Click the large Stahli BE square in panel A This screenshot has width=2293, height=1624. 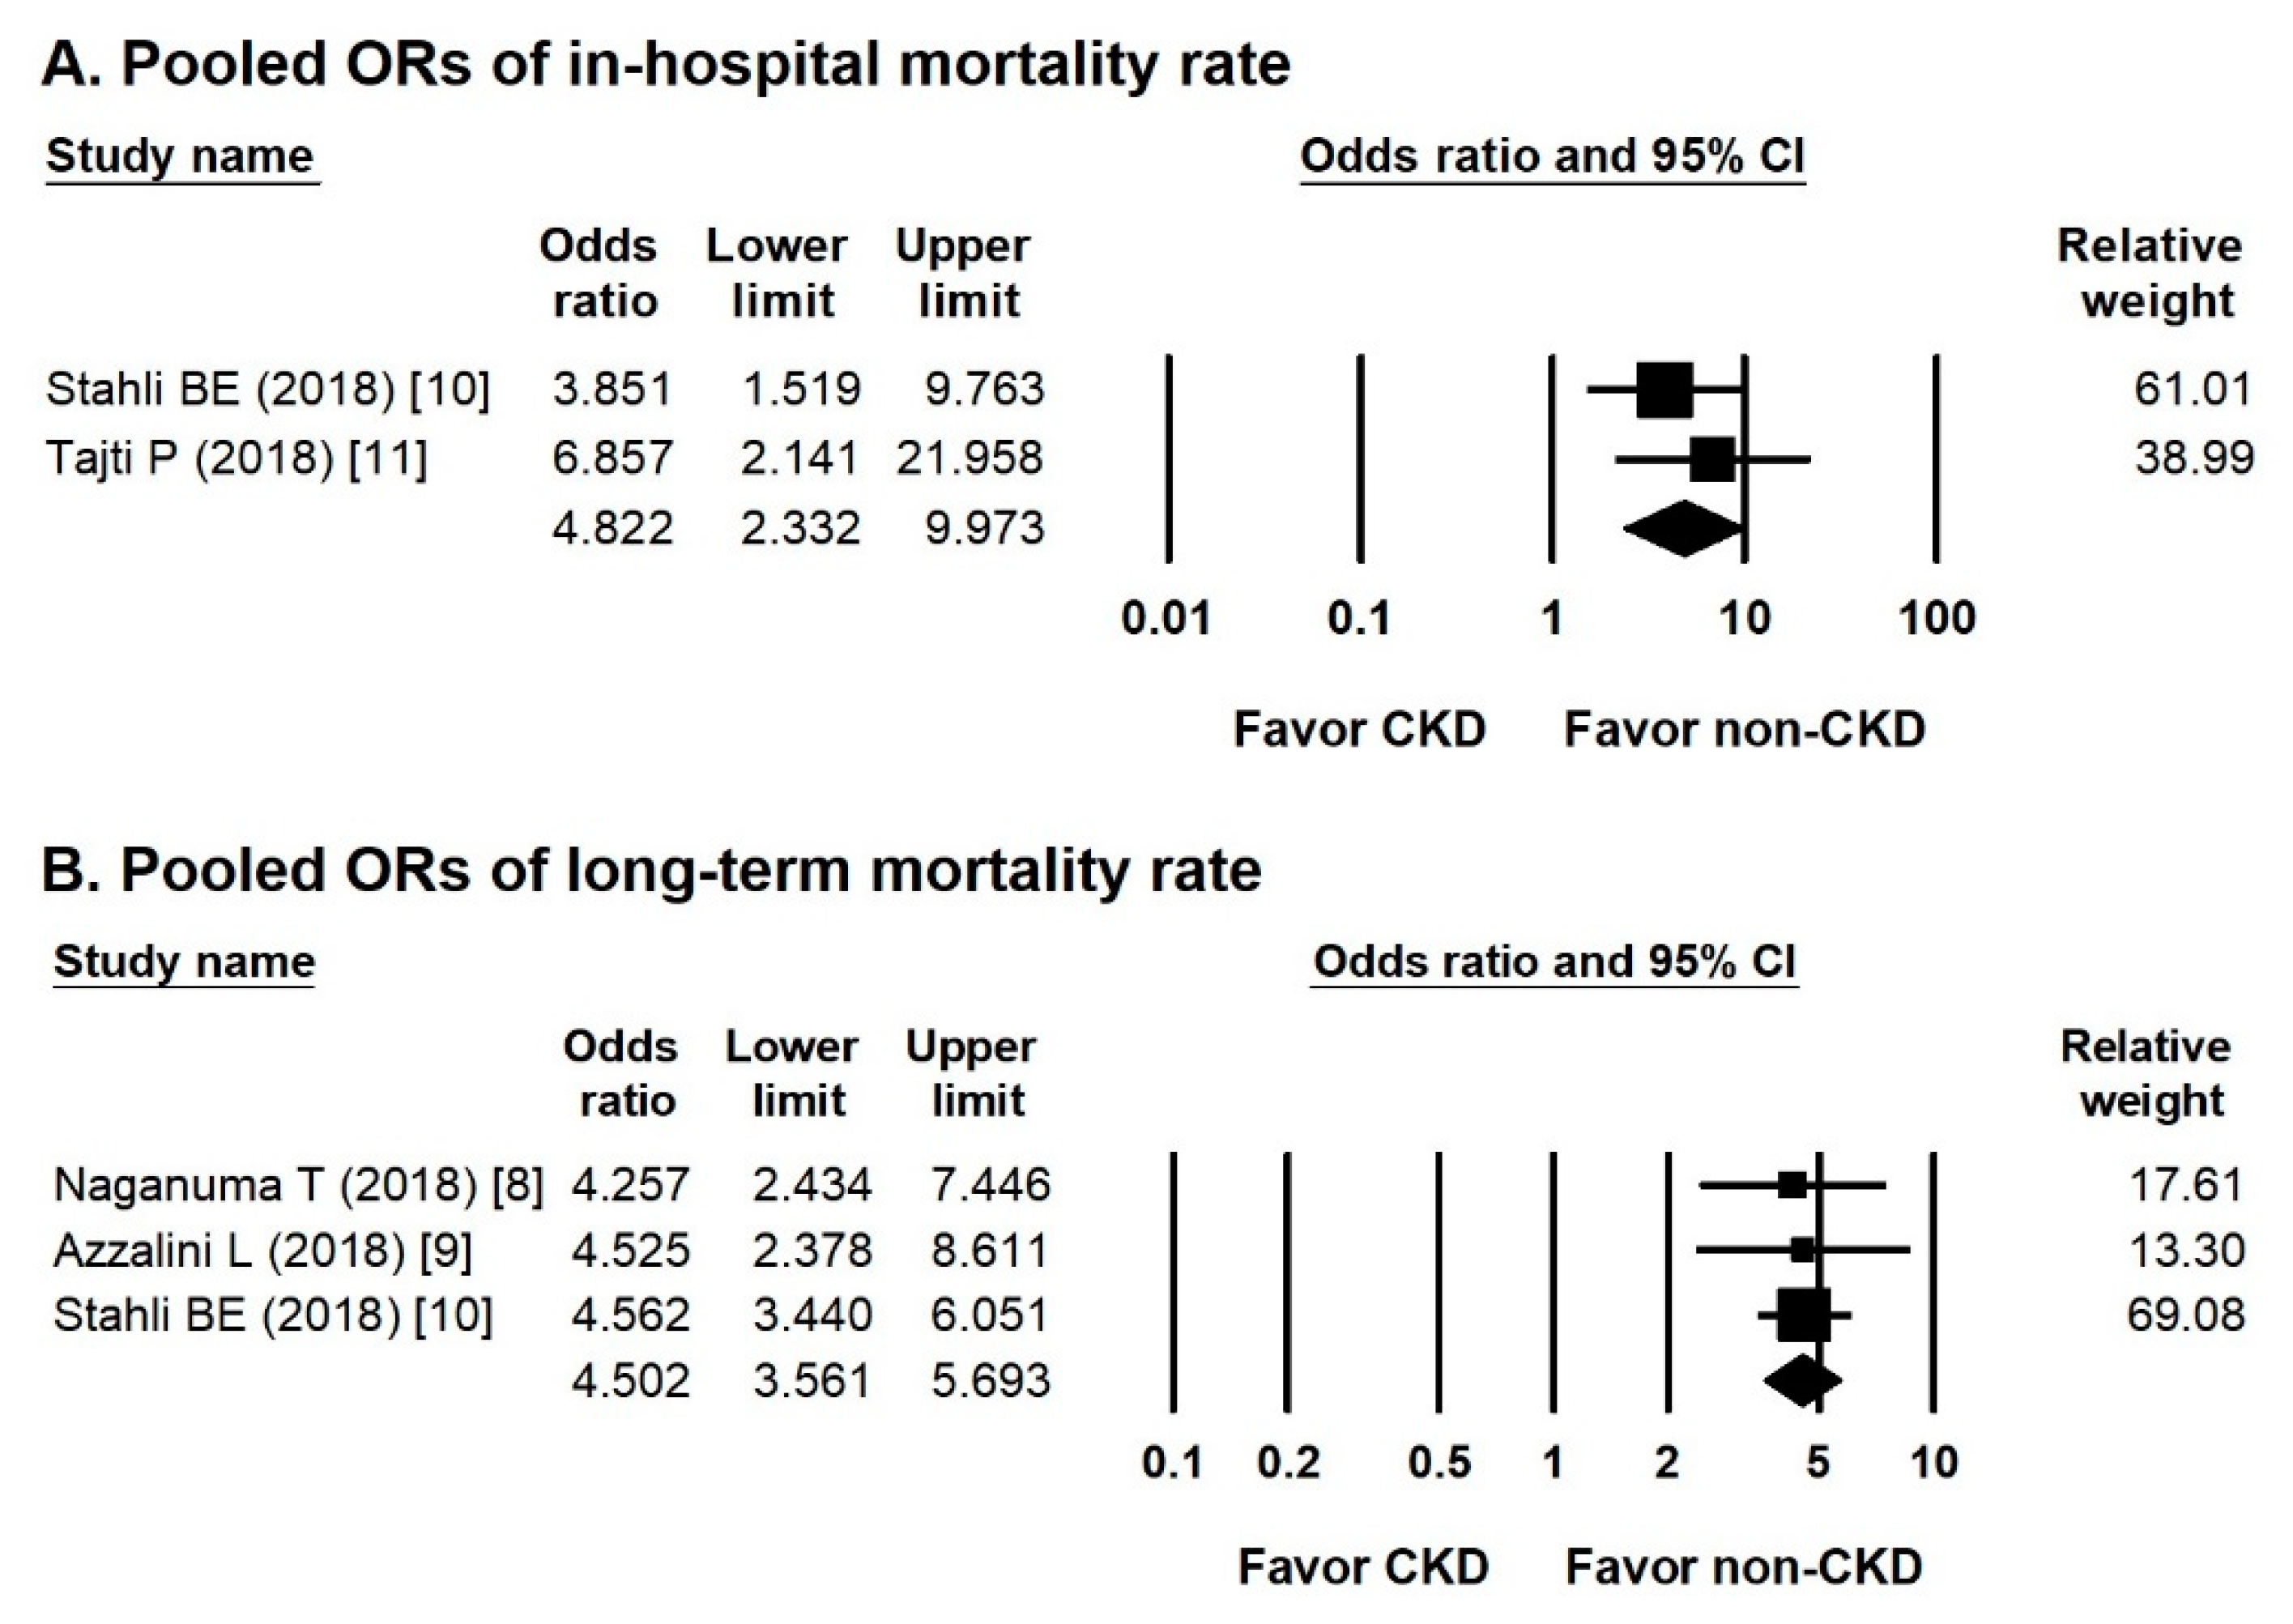click(1665, 389)
